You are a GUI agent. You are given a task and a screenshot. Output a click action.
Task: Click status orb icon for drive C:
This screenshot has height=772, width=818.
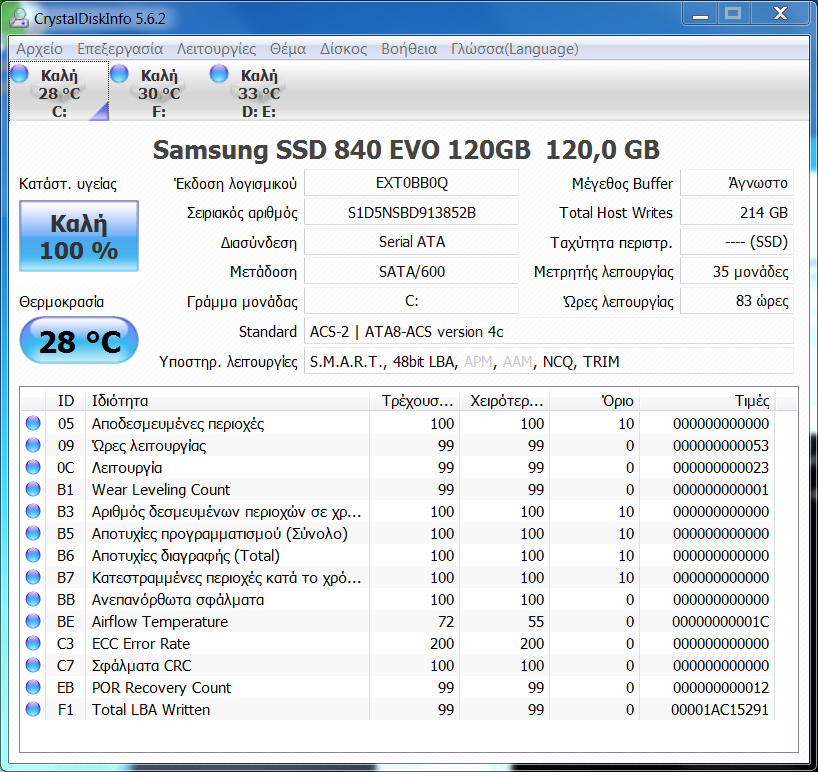(x=19, y=74)
